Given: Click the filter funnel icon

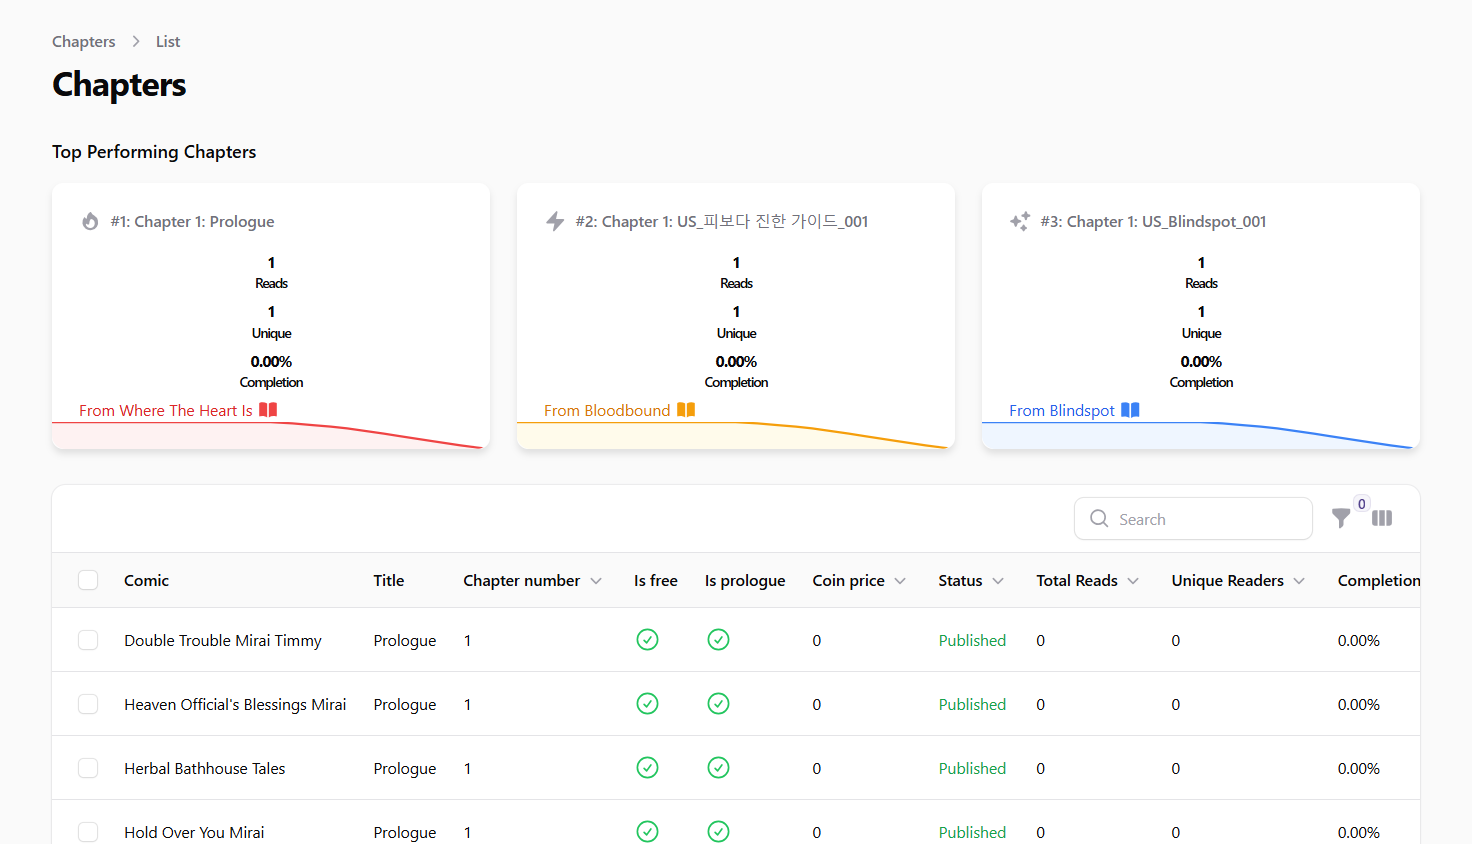Looking at the screenshot, I should [x=1341, y=518].
